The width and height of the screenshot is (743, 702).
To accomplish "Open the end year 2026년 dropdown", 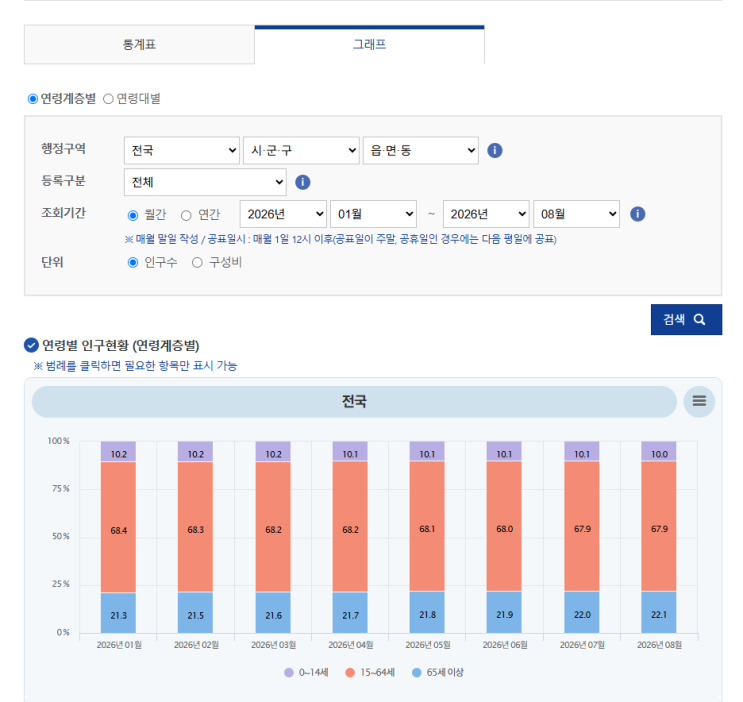I will 486,214.
